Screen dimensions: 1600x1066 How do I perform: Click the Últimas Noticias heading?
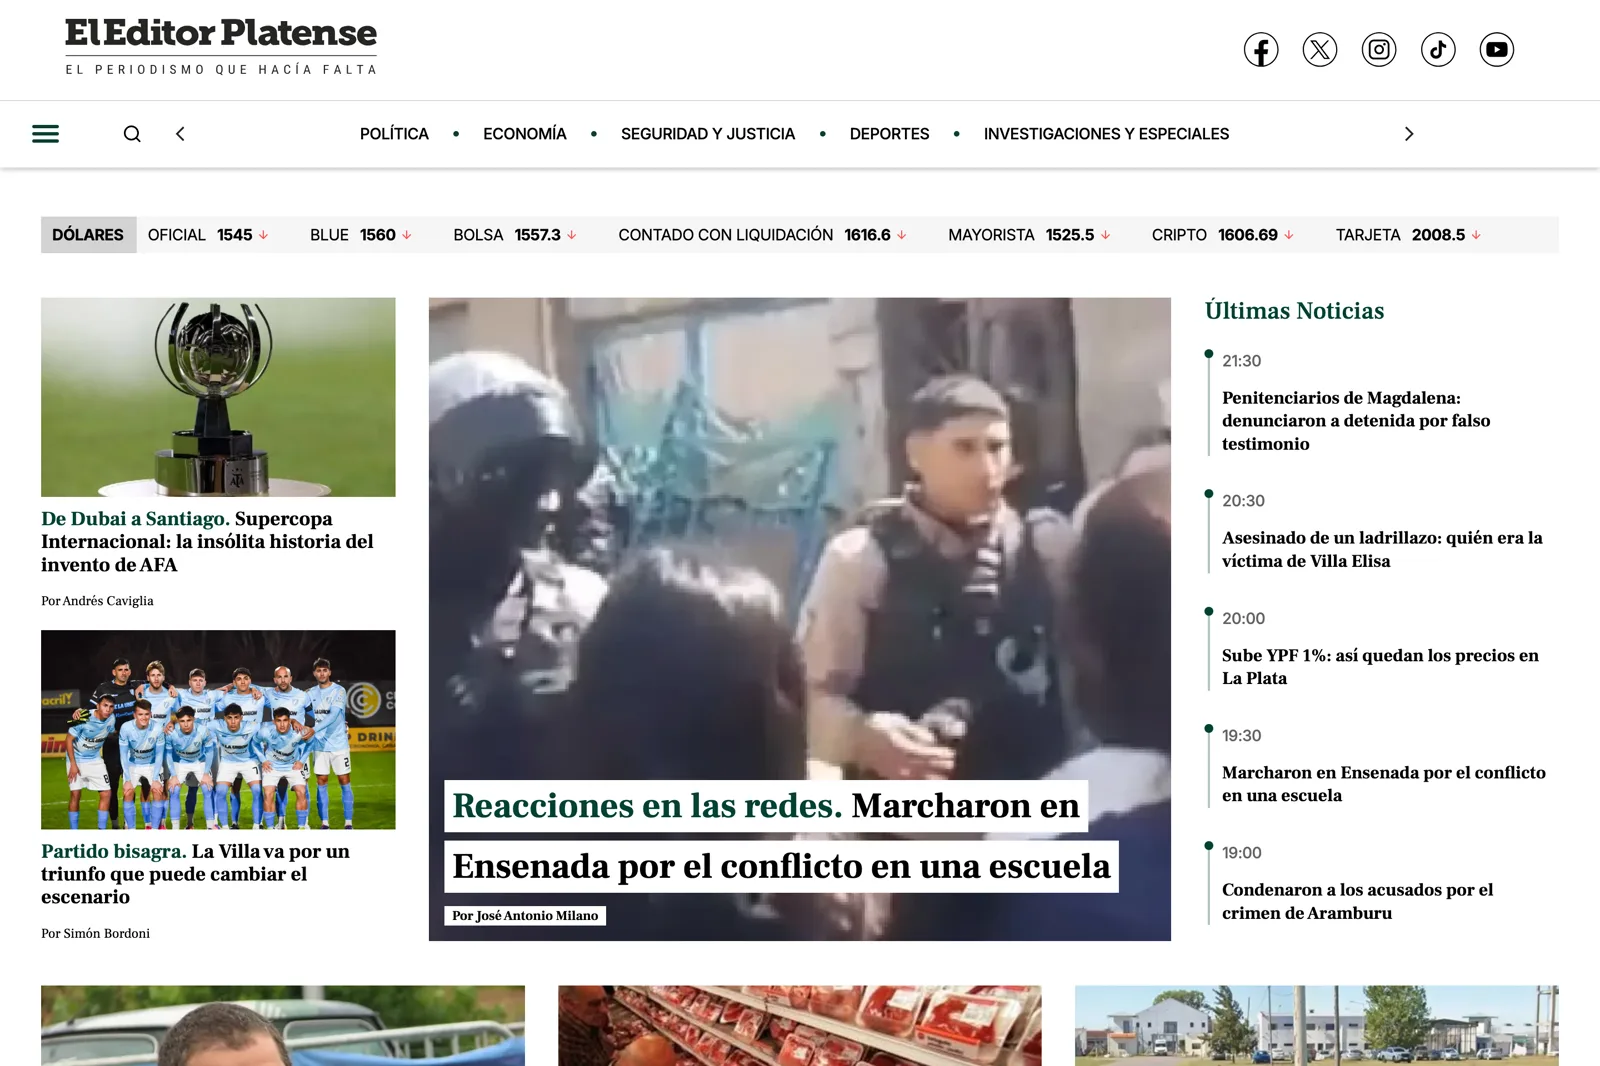click(x=1294, y=311)
